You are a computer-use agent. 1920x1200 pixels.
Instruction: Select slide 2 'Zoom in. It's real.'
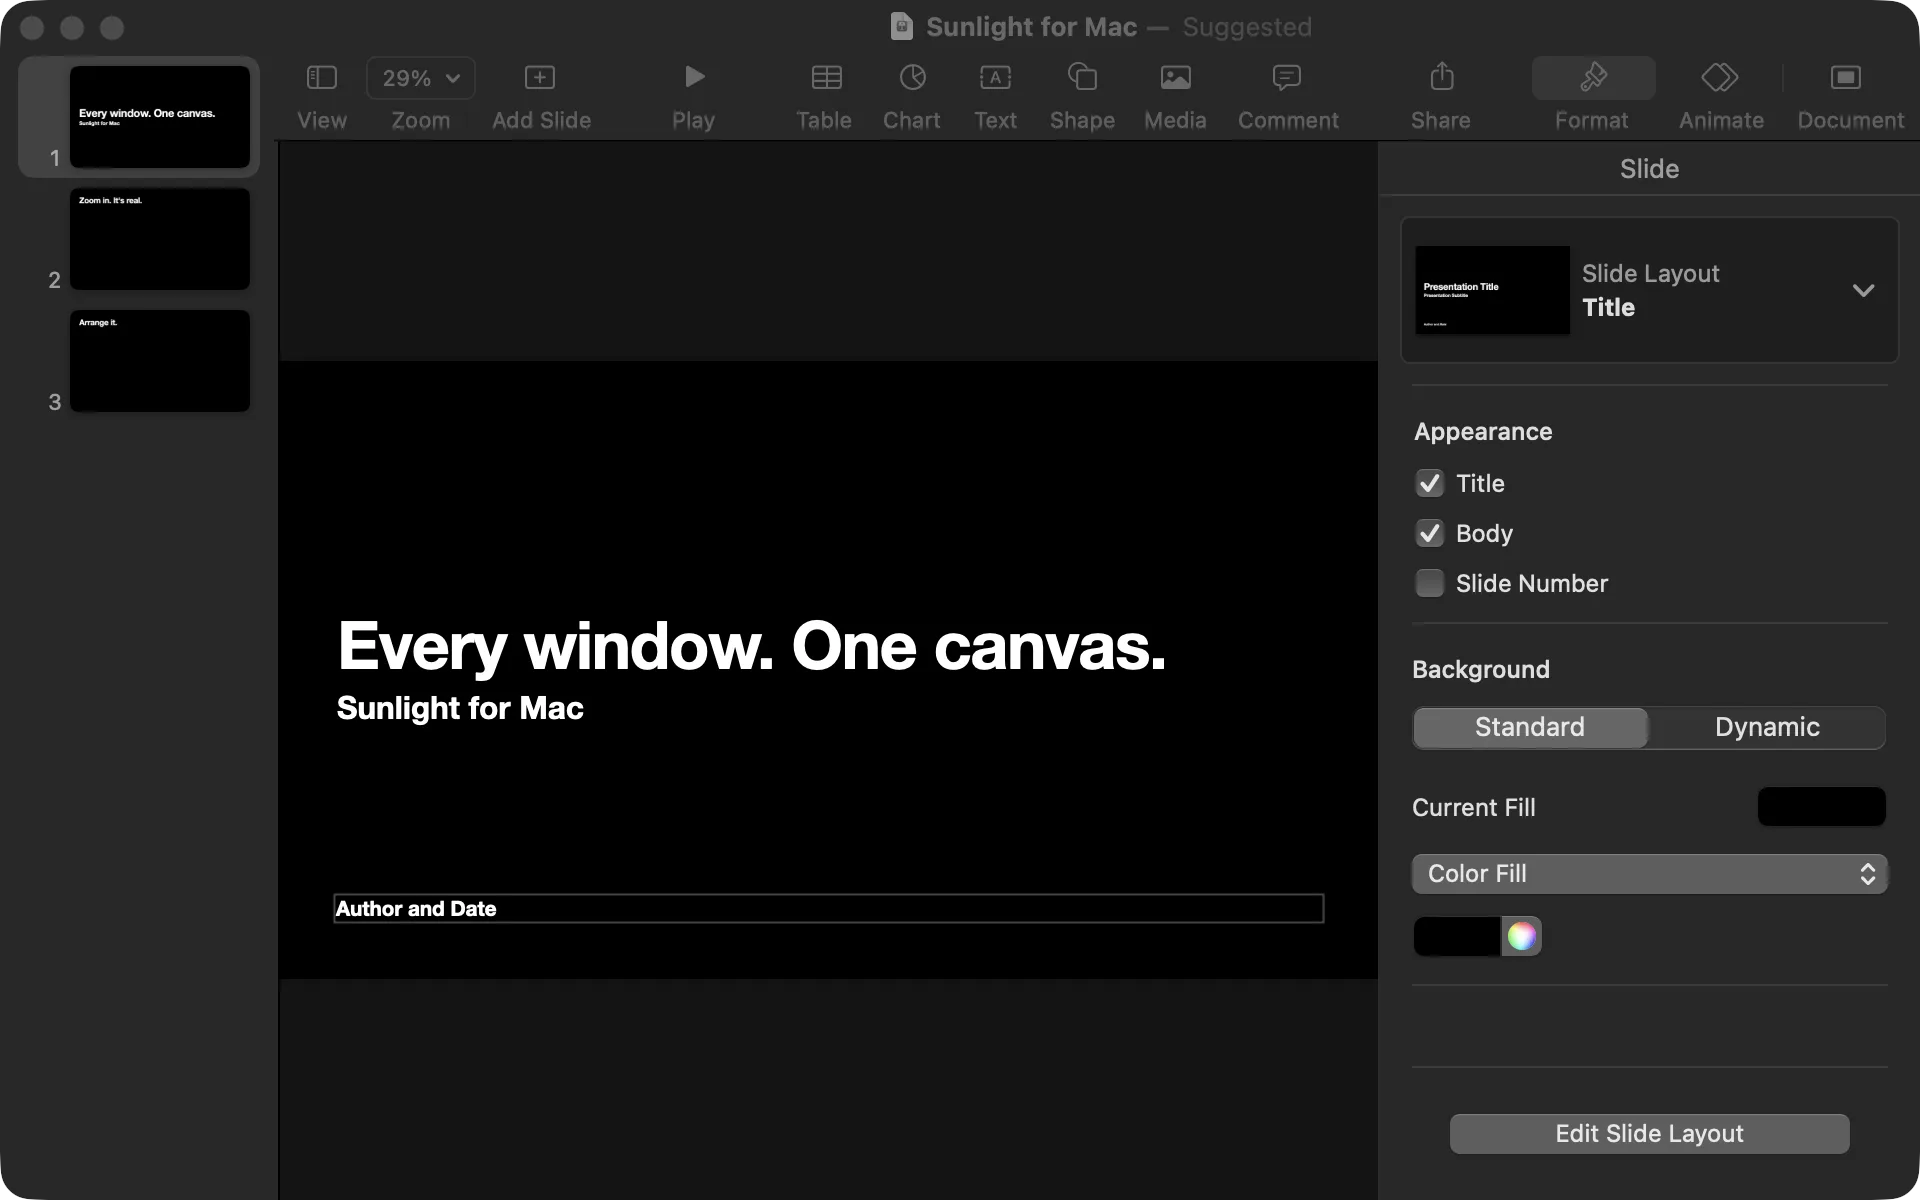pos(160,239)
